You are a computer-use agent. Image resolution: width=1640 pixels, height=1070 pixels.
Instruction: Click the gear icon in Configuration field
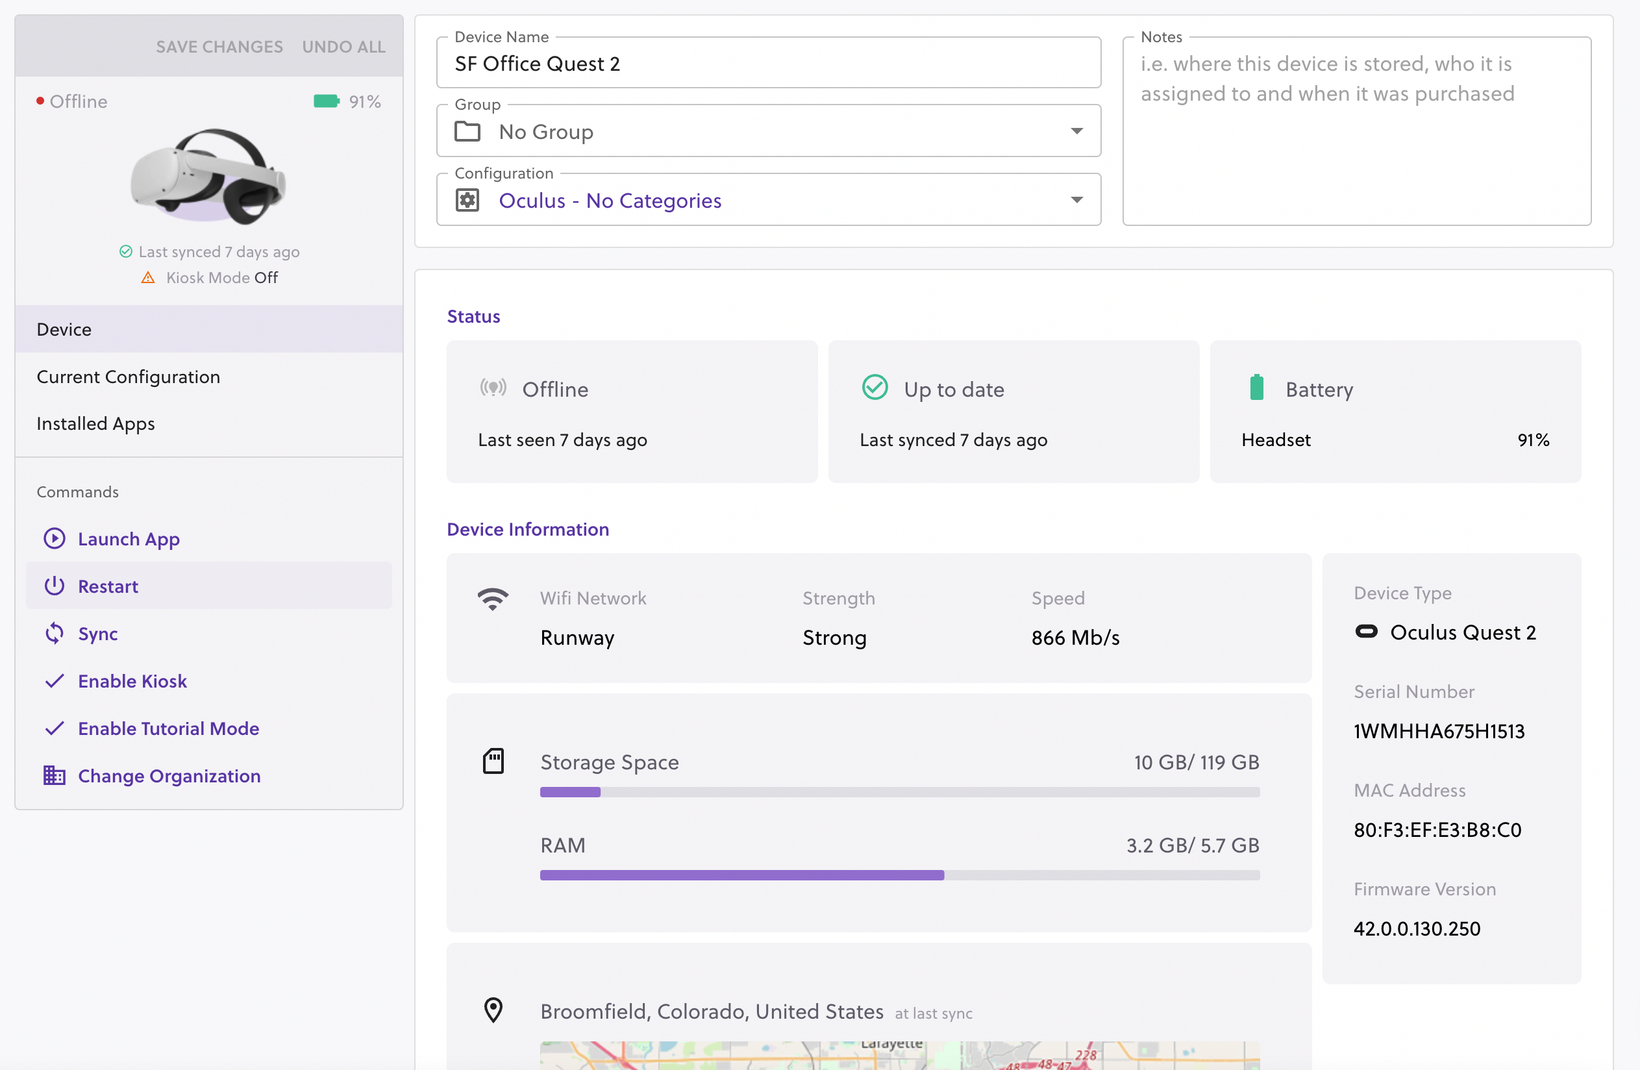[467, 200]
